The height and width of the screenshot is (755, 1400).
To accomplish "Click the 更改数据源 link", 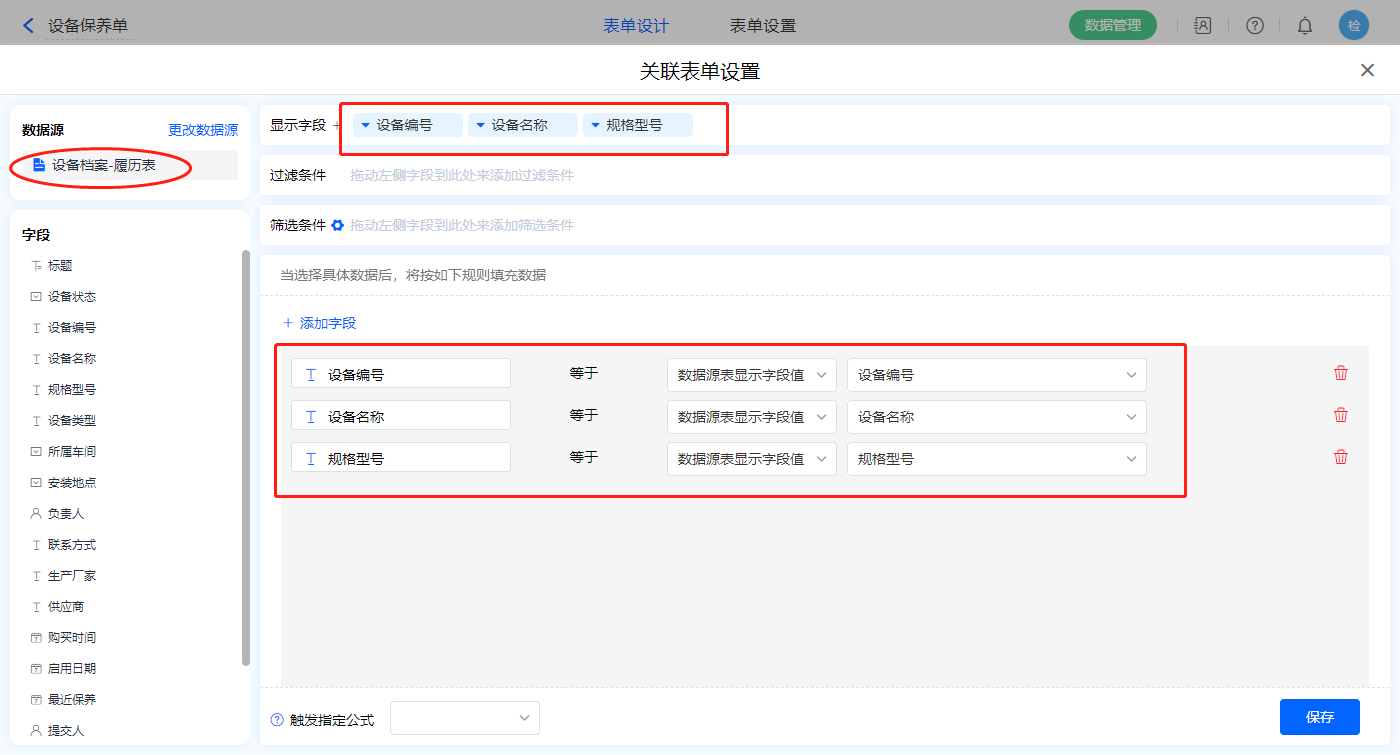I will 203,130.
